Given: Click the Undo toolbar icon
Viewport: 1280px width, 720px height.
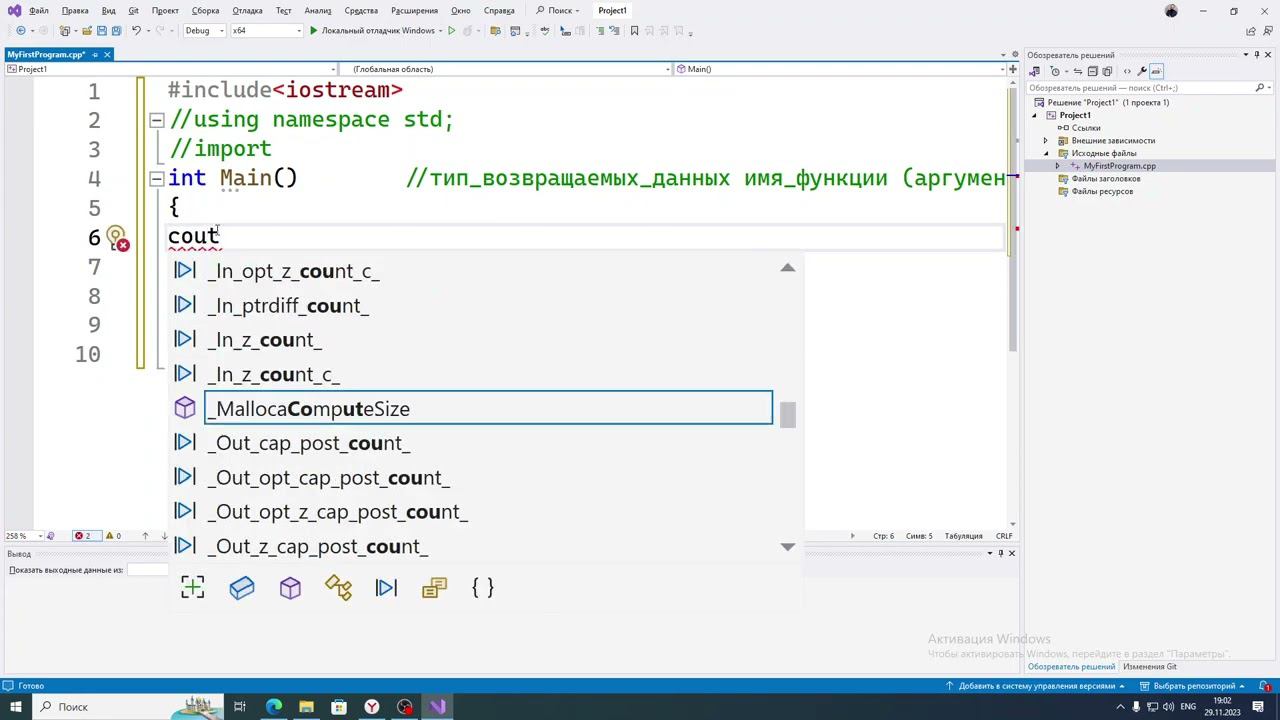Looking at the screenshot, I should 136,31.
